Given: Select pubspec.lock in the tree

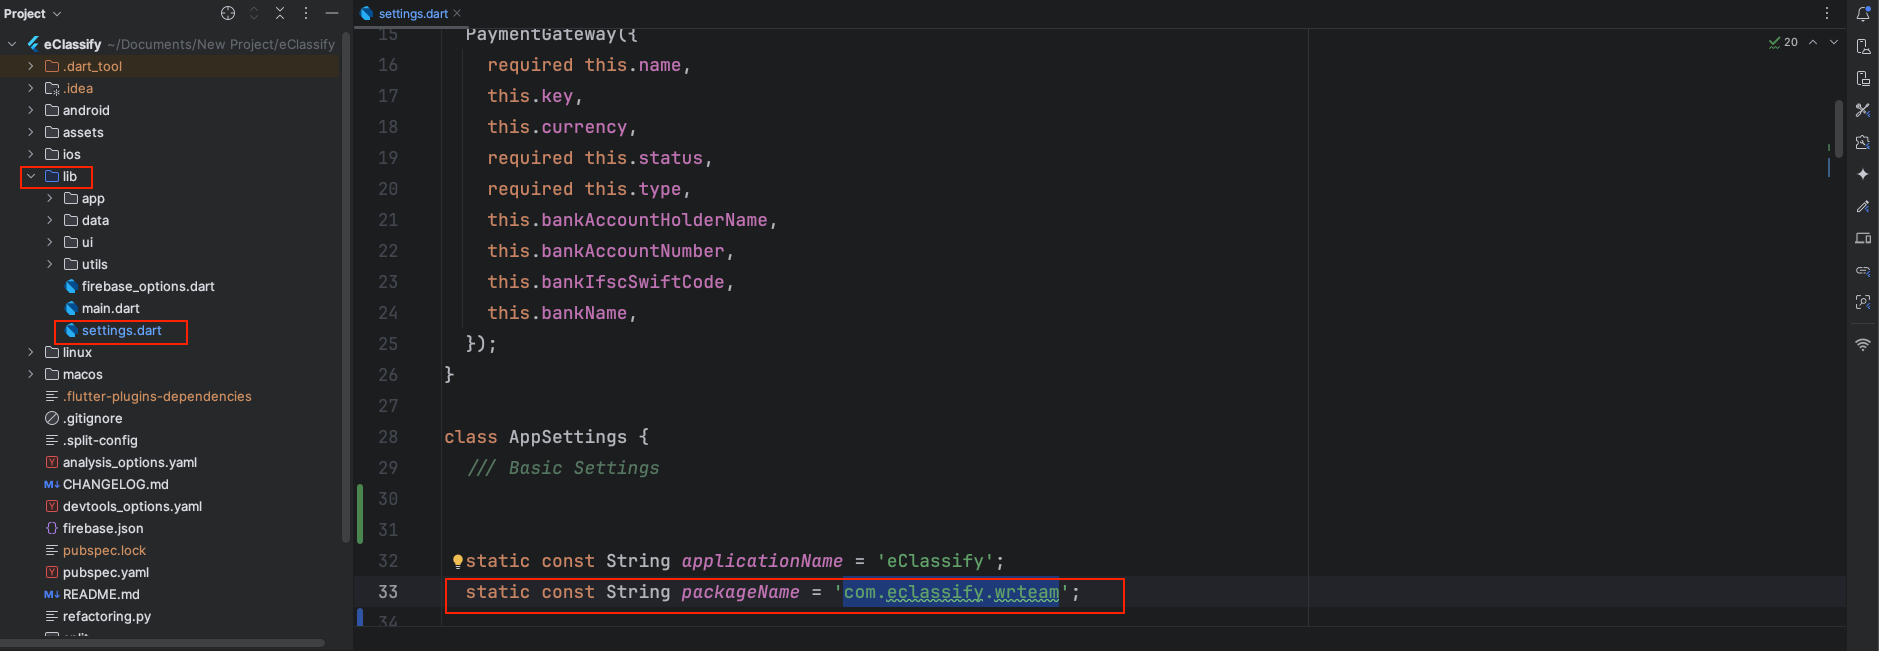Looking at the screenshot, I should (104, 550).
